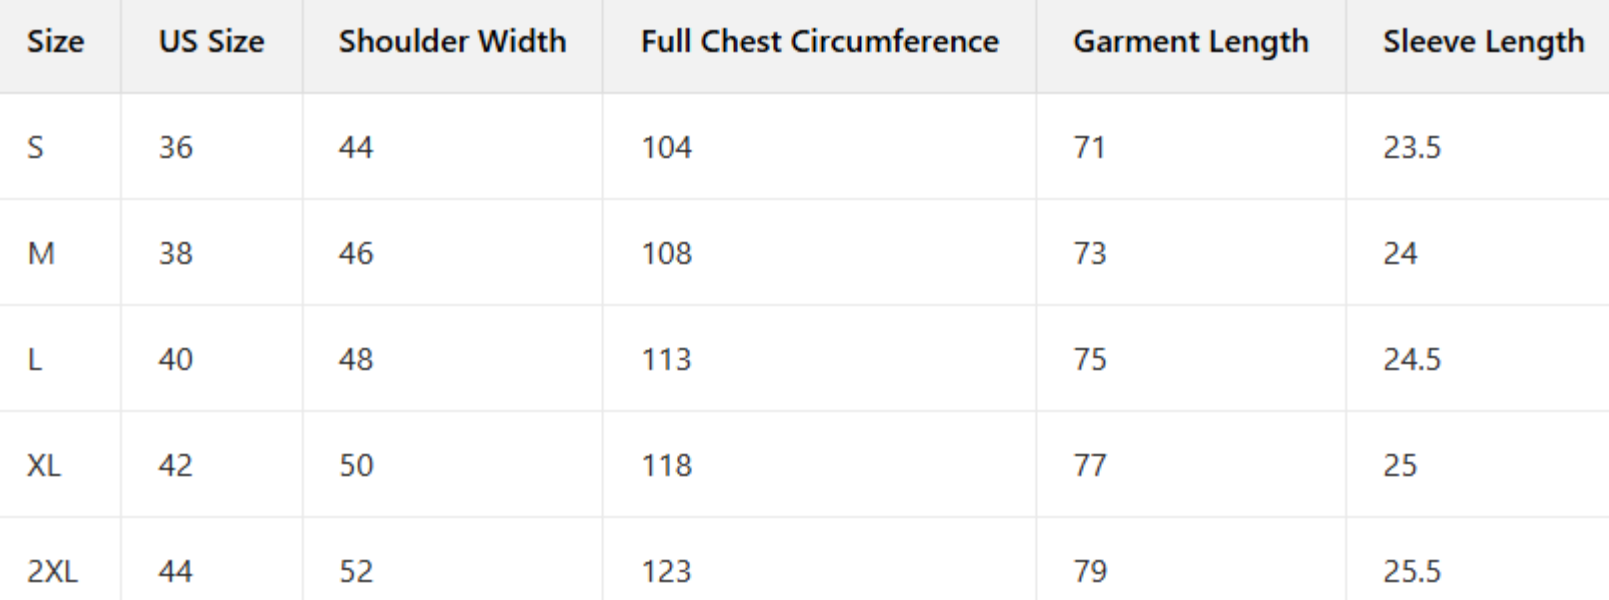Click the Full Chest Circumference header

(819, 42)
